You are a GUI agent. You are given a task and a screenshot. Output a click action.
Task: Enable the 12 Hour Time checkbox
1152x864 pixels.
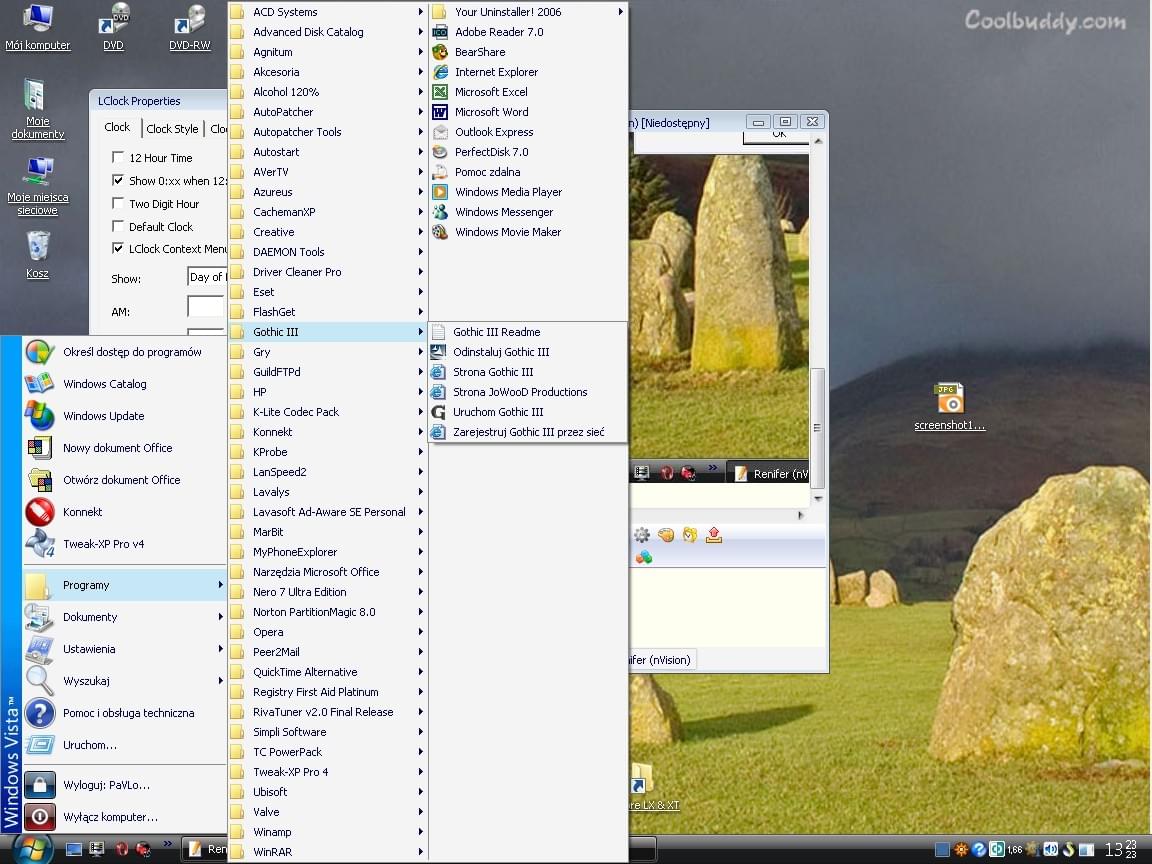[x=118, y=158]
